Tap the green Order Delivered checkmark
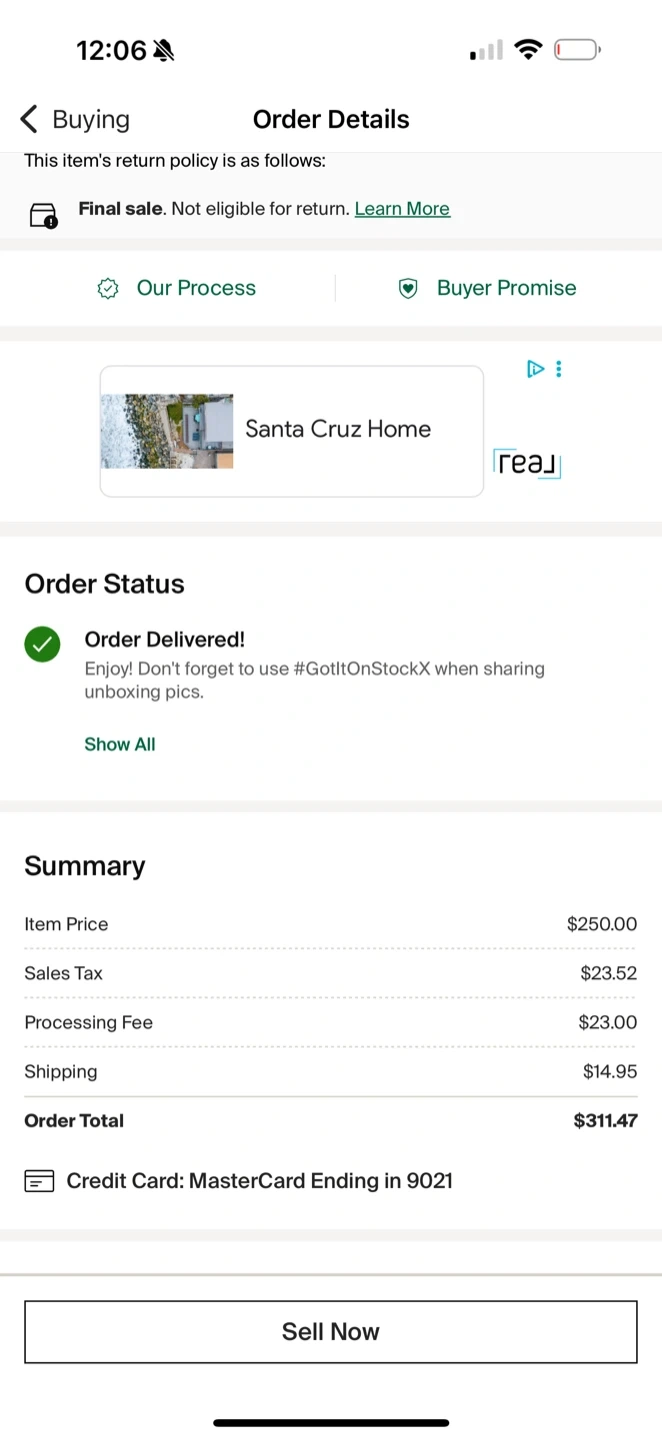Screen dimensions: 662x1440 [42, 645]
